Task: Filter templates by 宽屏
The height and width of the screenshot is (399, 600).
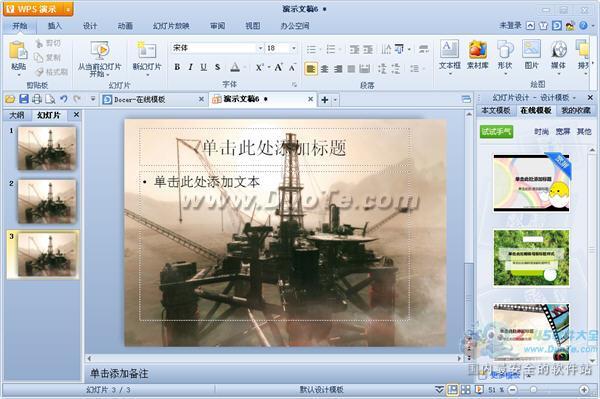Action: [x=563, y=132]
